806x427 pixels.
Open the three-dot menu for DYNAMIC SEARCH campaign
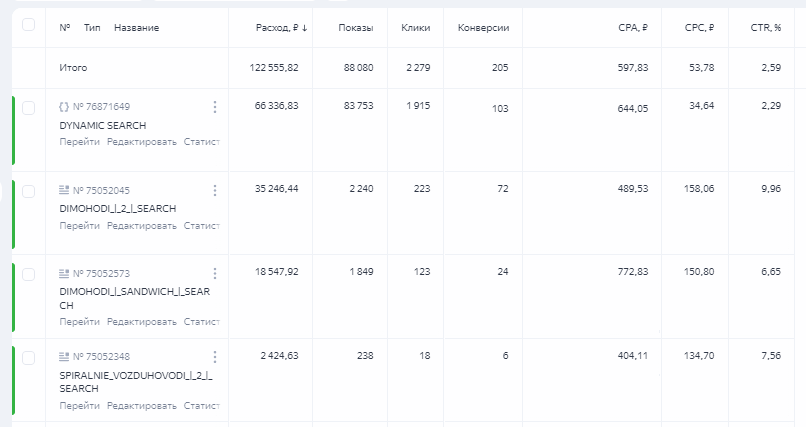215,107
